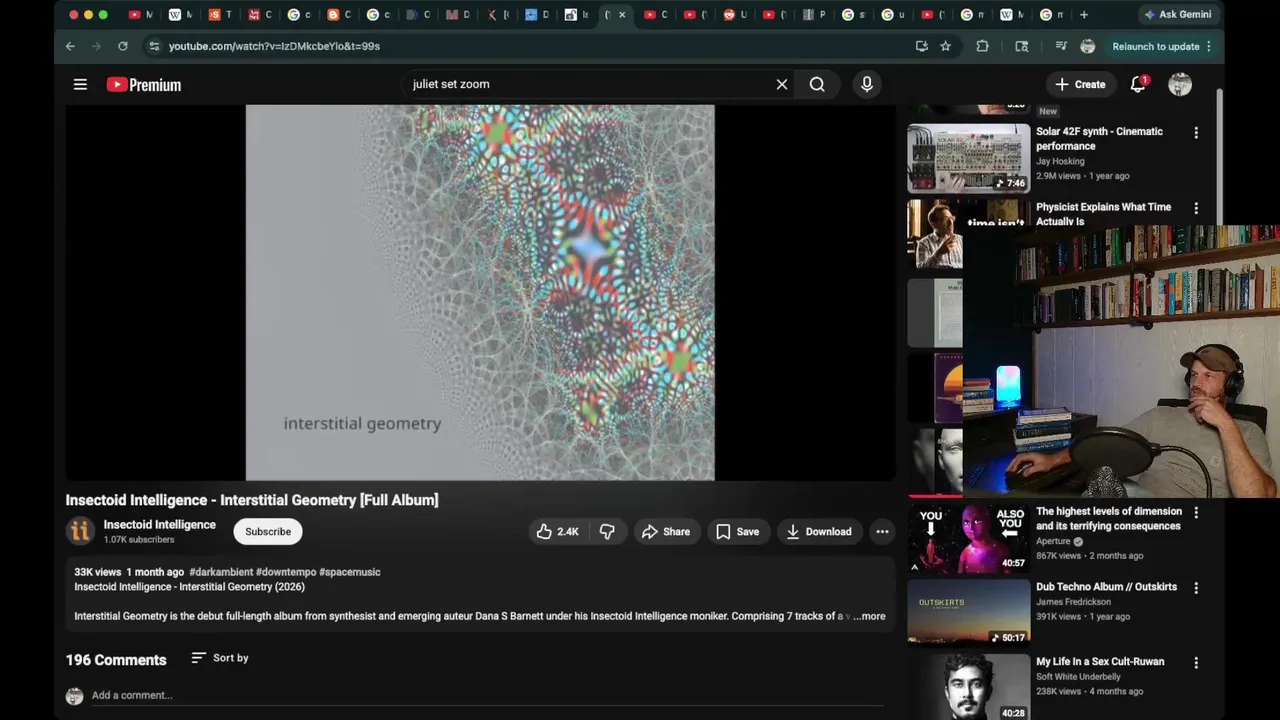Open Soft White Underbelly channel name
This screenshot has width=1280, height=720.
1078,677
